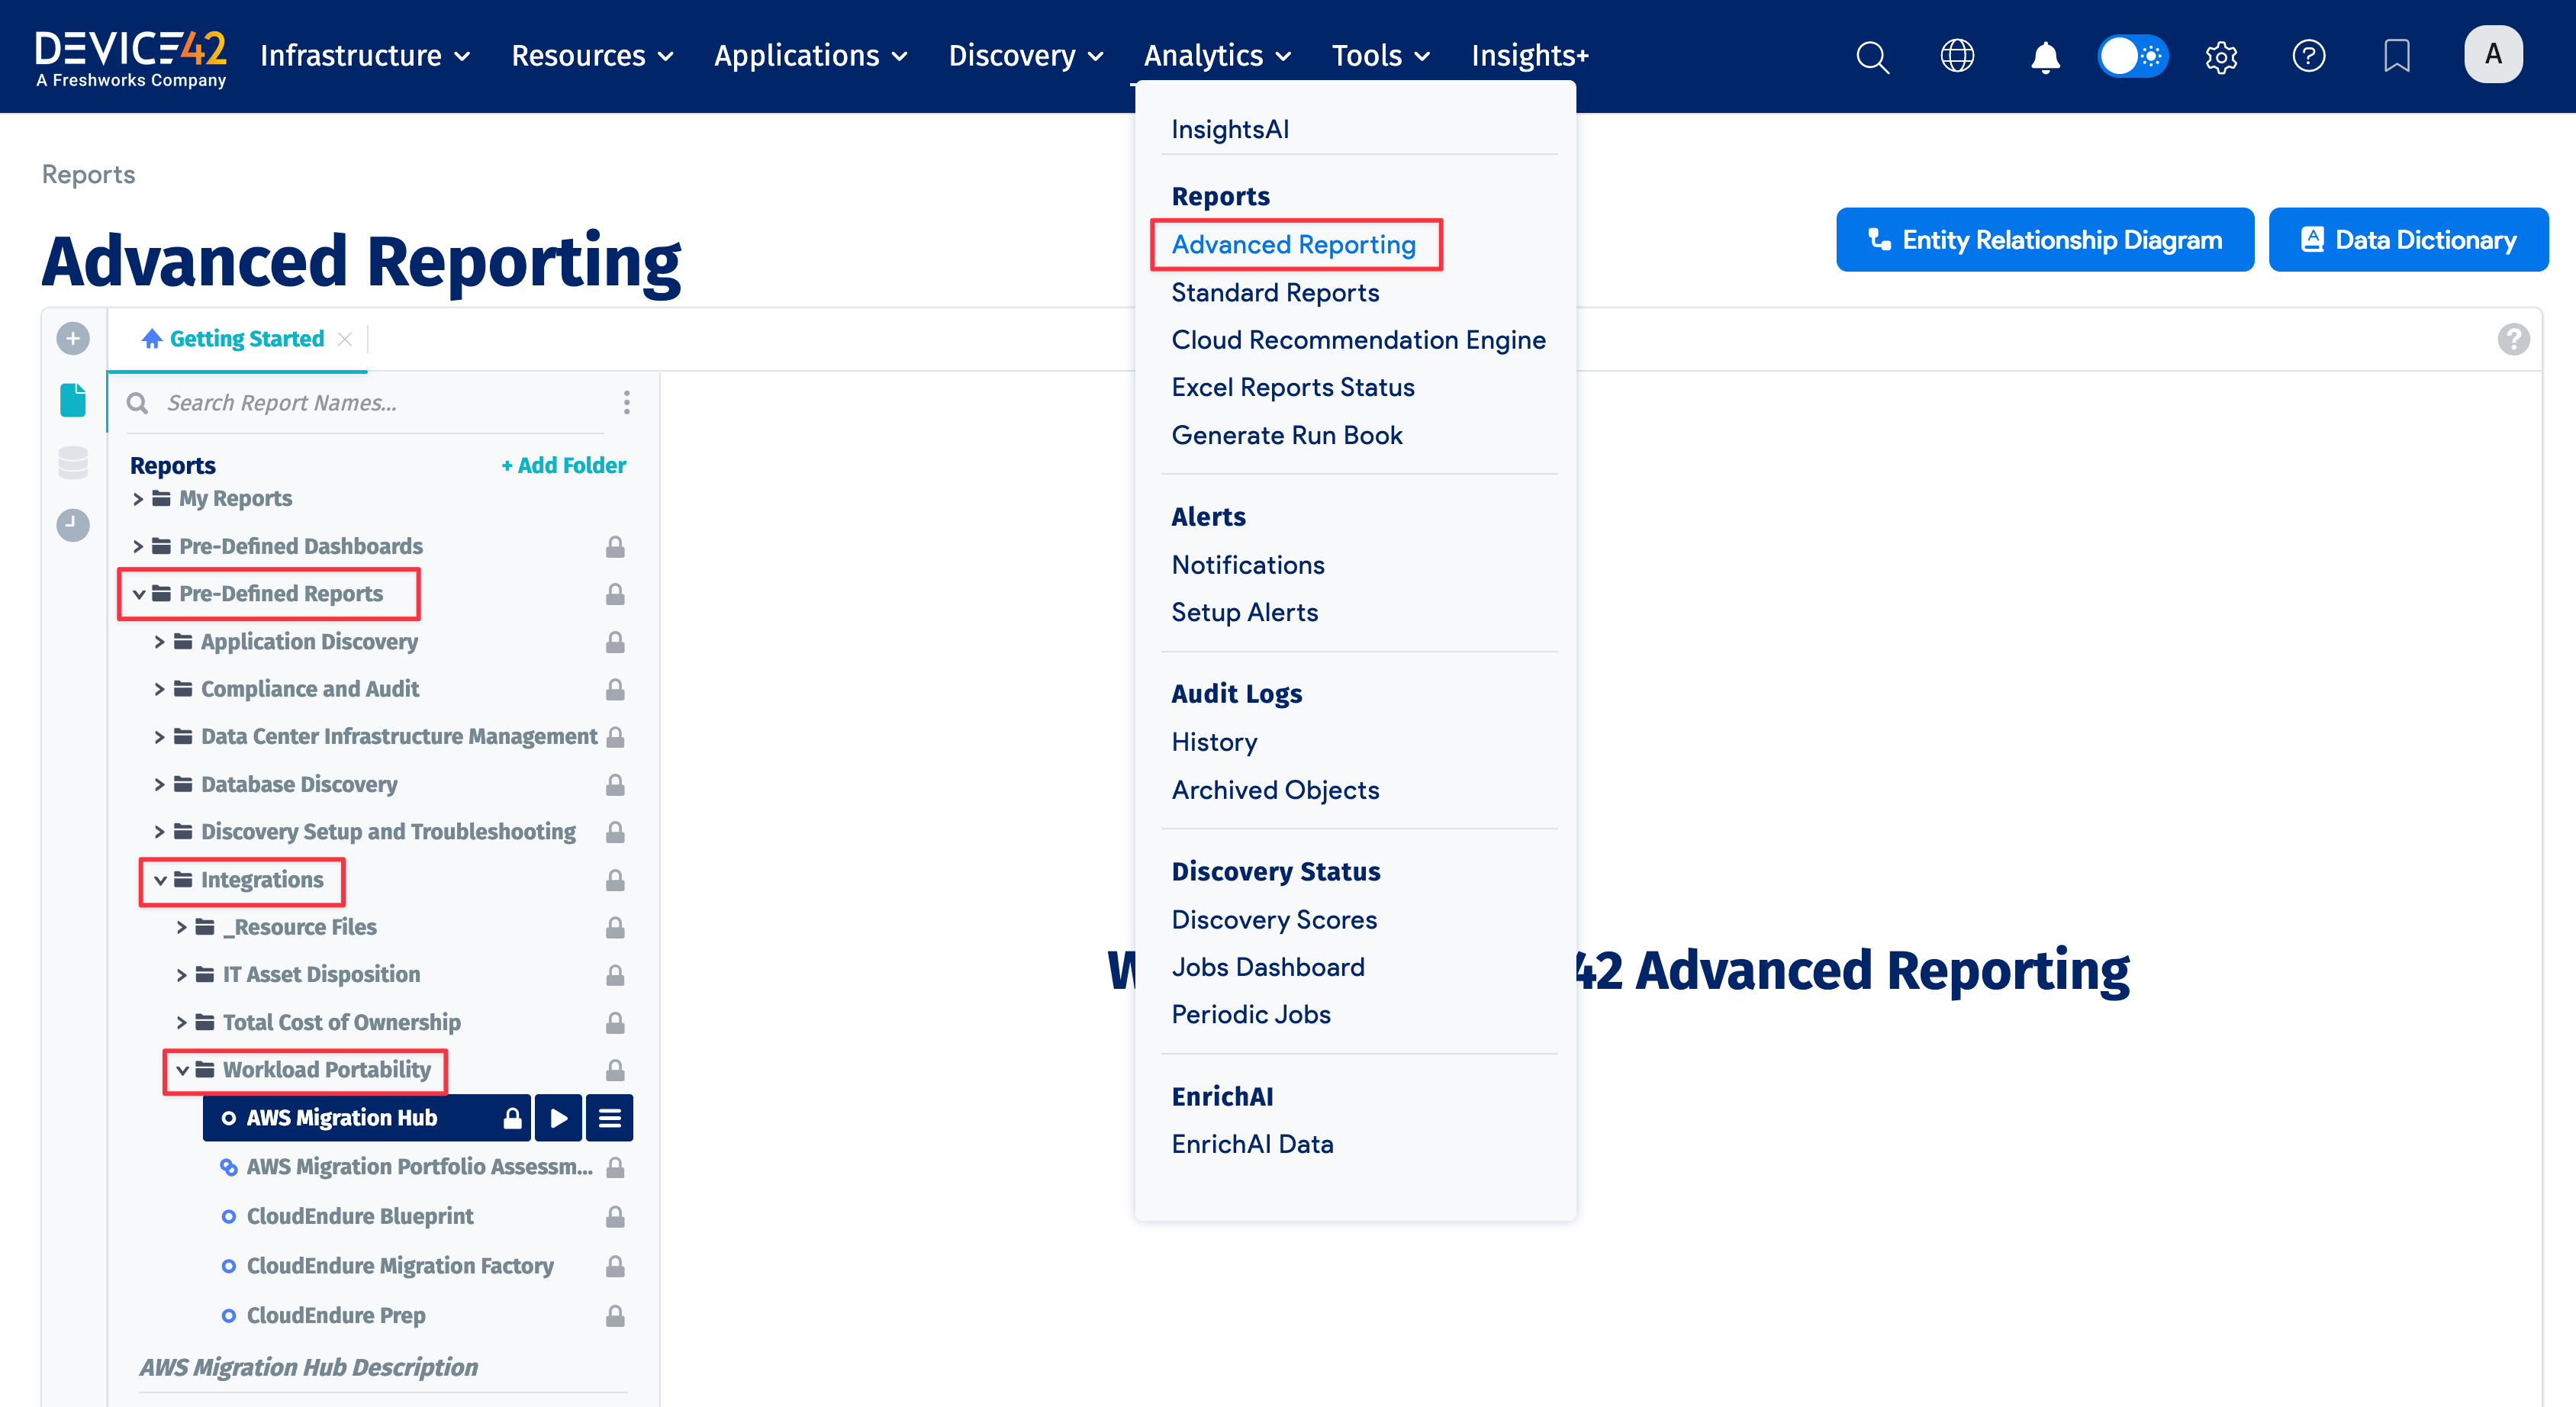Collapse the Pre-Defined Reports folder

pyautogui.click(x=139, y=594)
